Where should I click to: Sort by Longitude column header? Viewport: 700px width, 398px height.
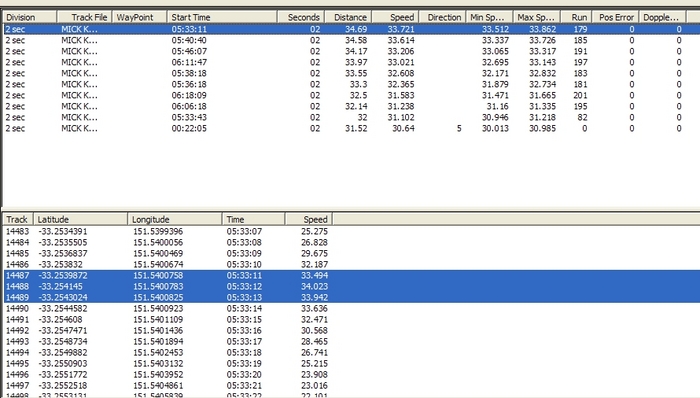(x=175, y=220)
